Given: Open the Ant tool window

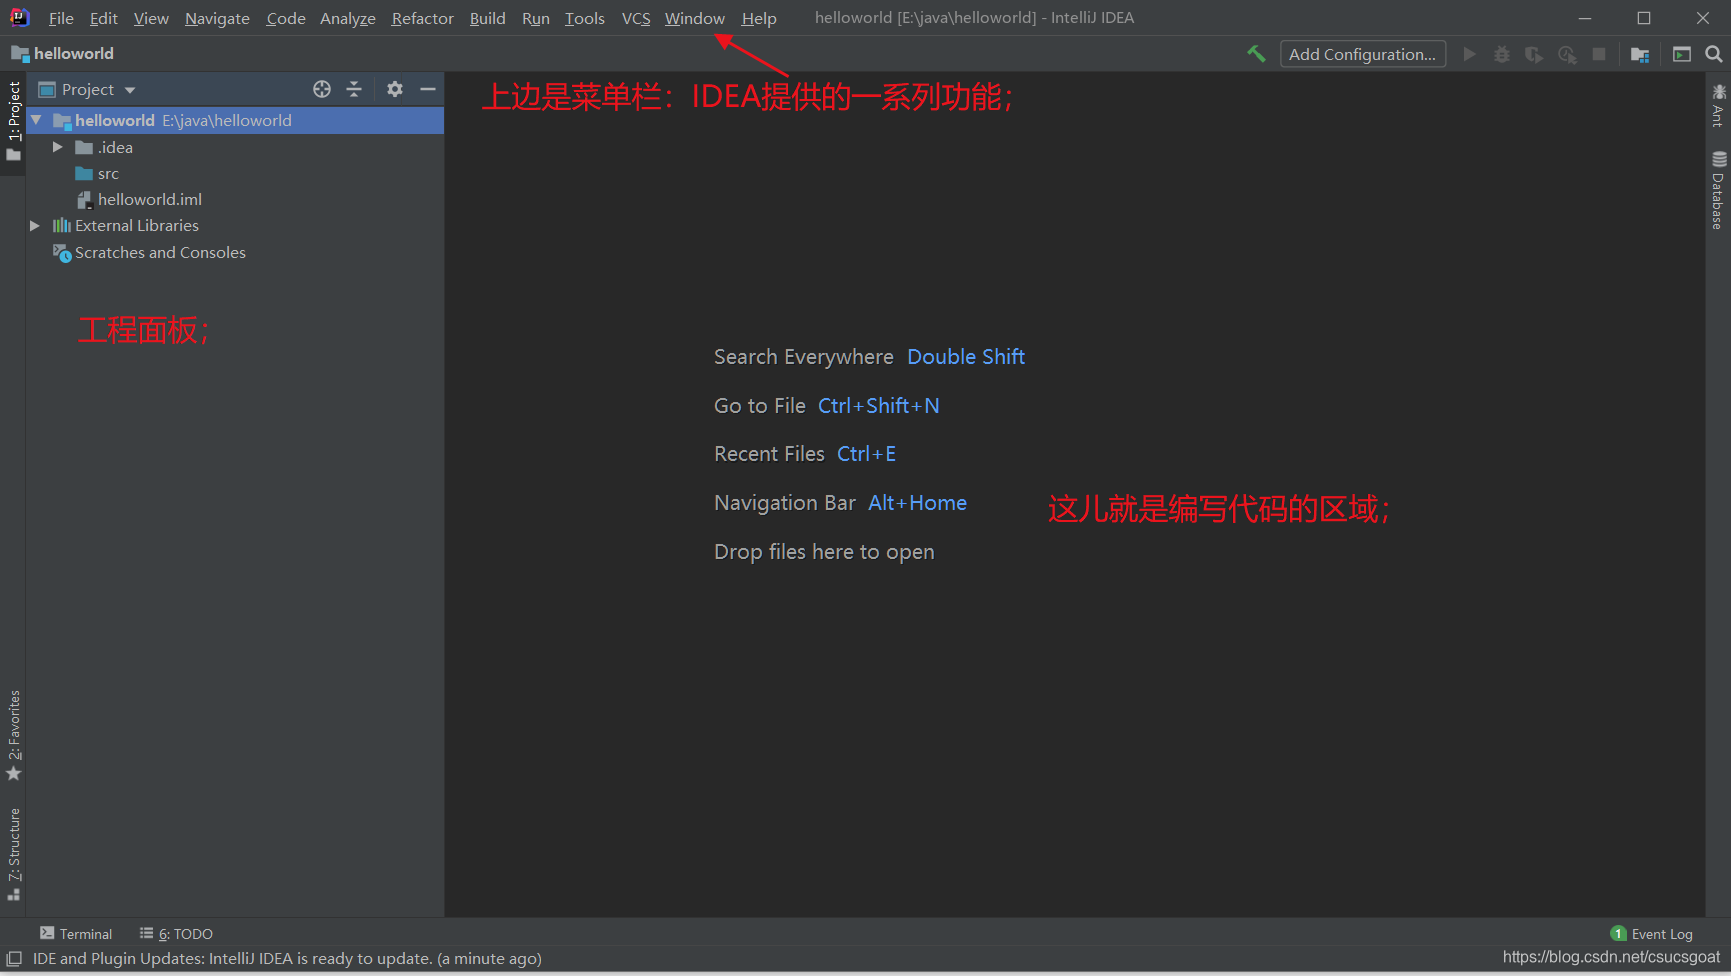Looking at the screenshot, I should click(x=1718, y=105).
